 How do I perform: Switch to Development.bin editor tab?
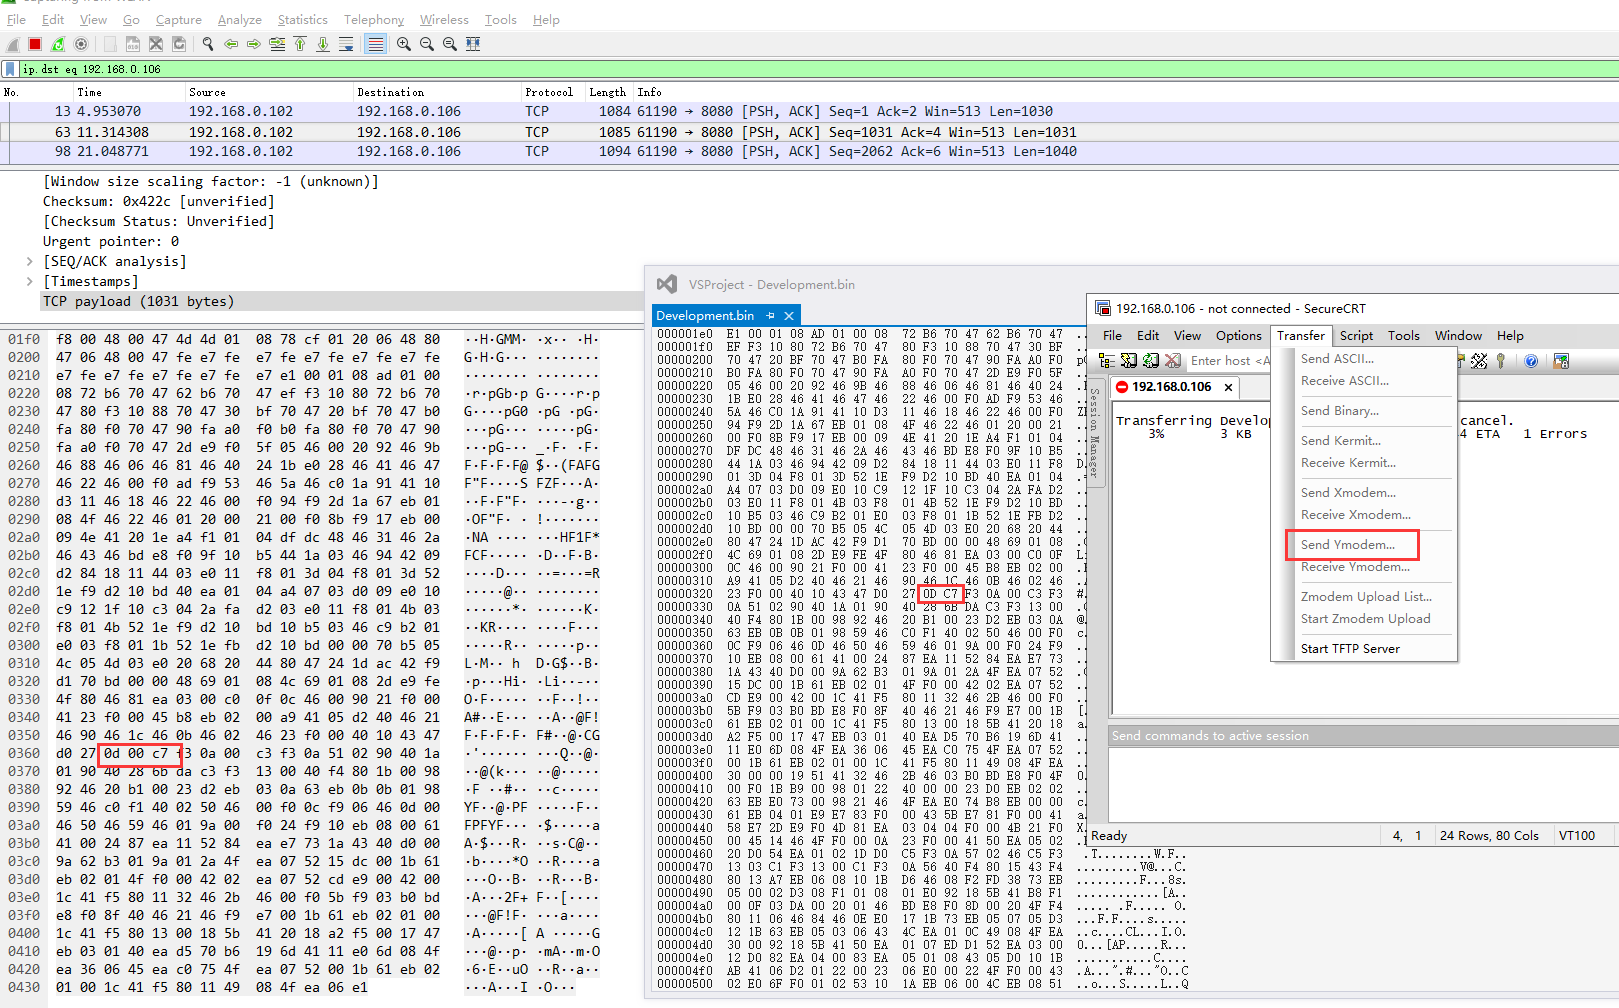[705, 315]
